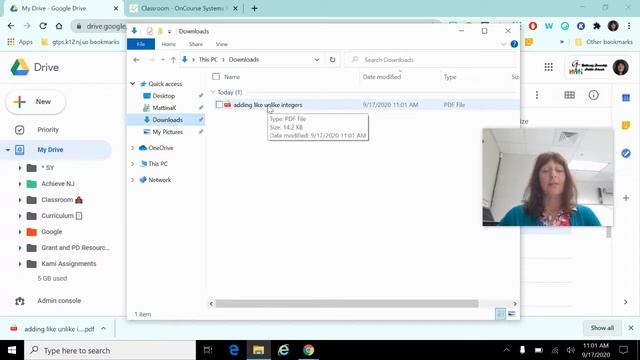Image resolution: width=640 pixels, height=360 pixels.
Task: Click the Drive logo
Action: pos(35,67)
